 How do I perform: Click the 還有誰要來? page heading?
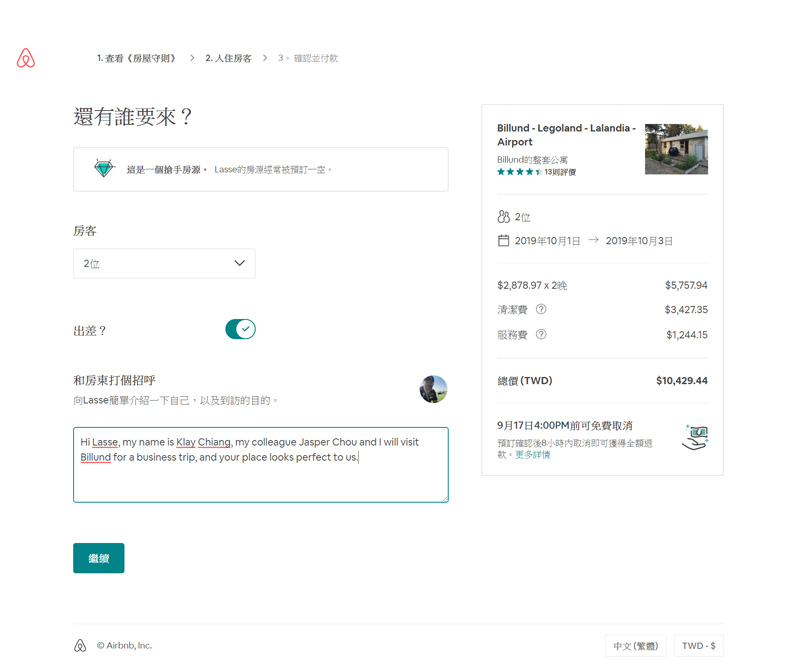point(132,117)
